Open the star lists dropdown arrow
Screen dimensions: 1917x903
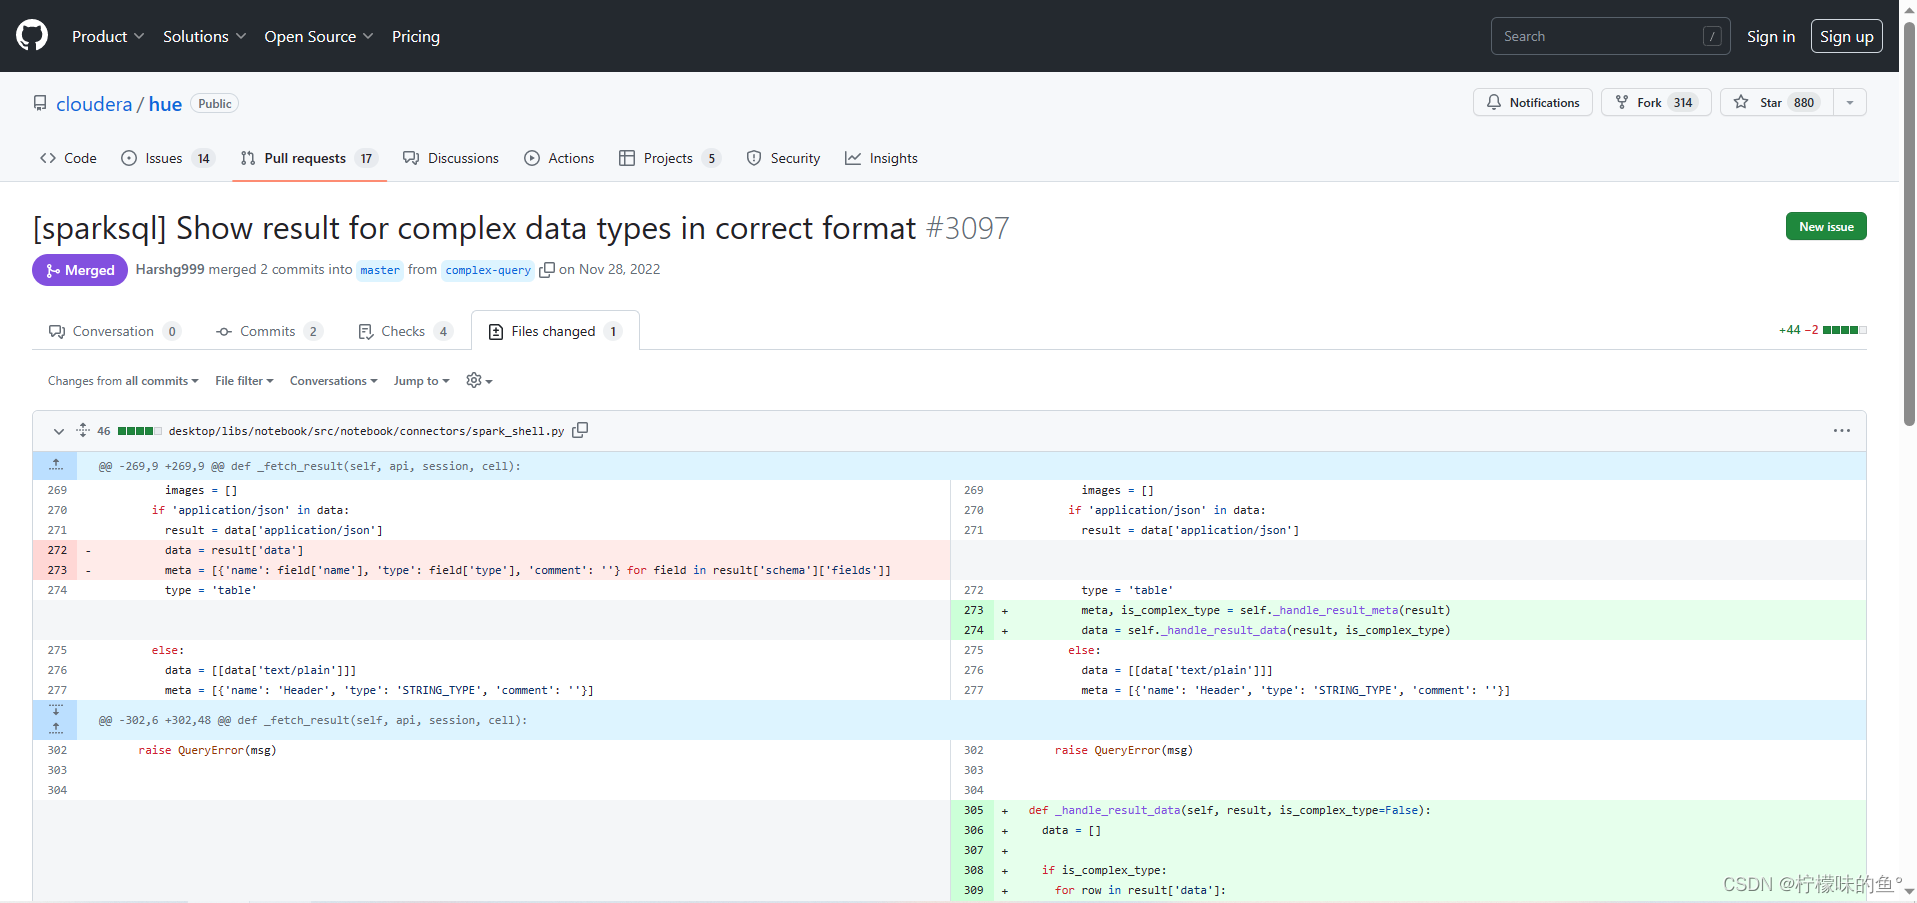1850,102
